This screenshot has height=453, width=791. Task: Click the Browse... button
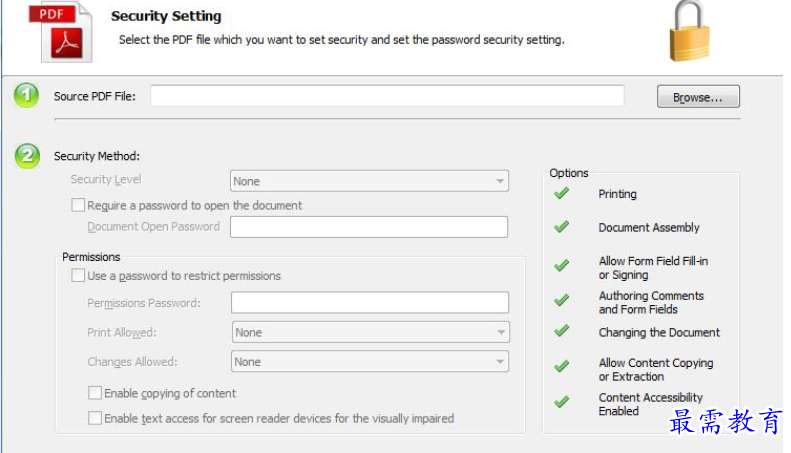click(x=698, y=96)
